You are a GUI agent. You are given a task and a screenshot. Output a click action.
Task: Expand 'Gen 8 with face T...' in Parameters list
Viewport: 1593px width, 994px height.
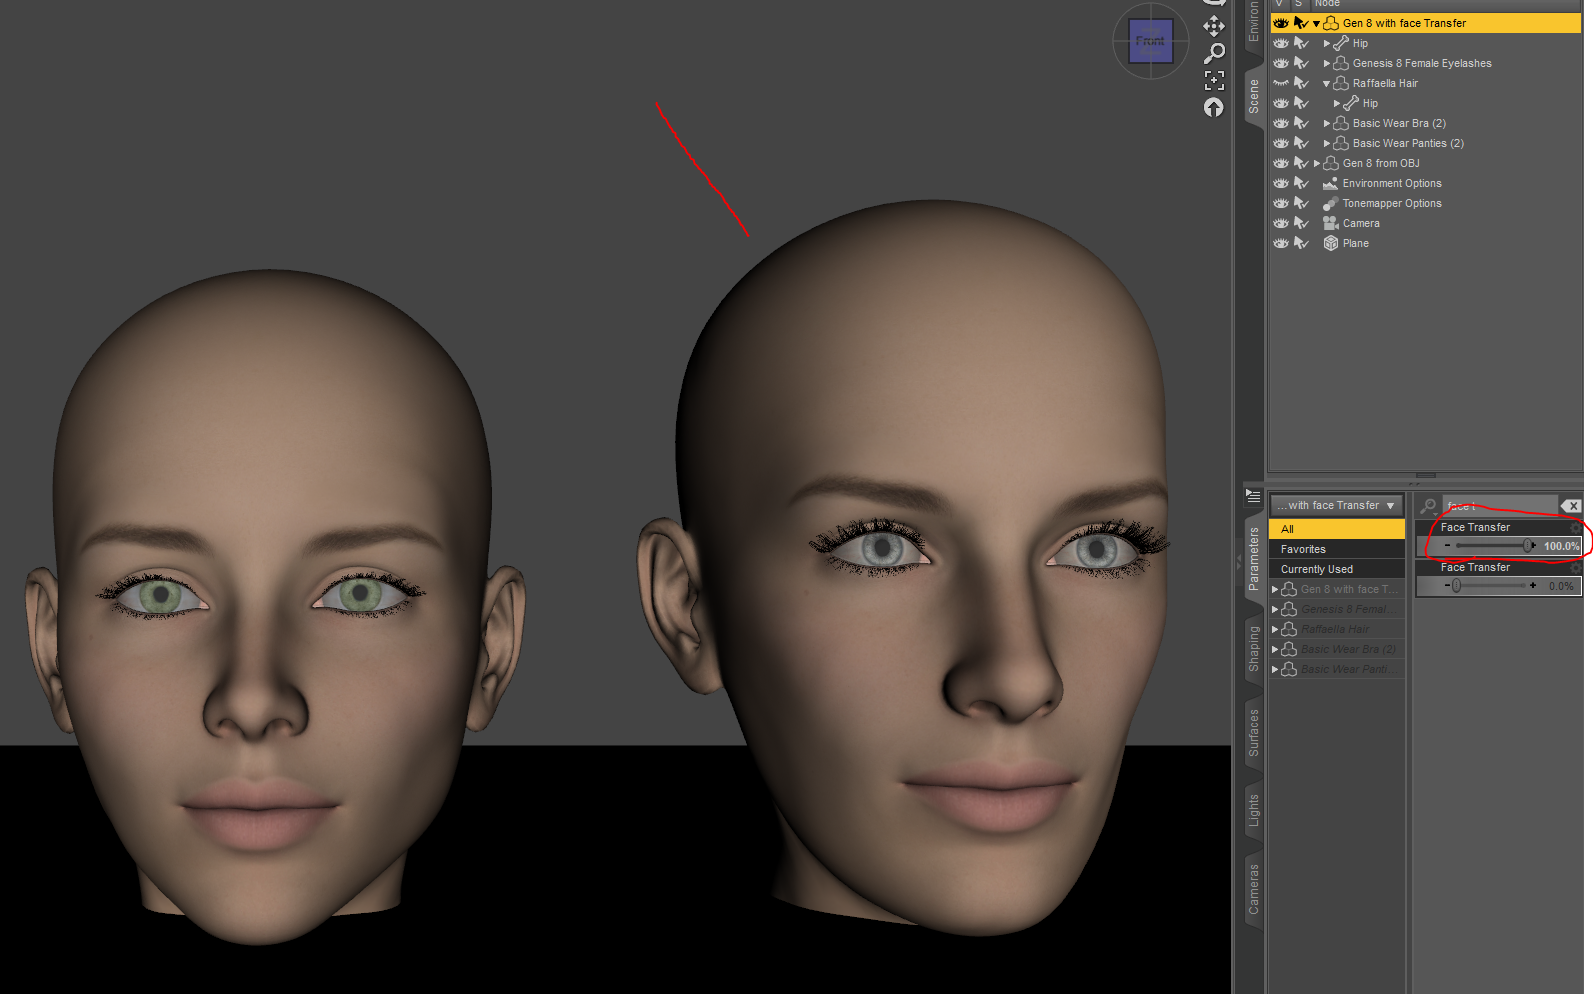tap(1275, 589)
